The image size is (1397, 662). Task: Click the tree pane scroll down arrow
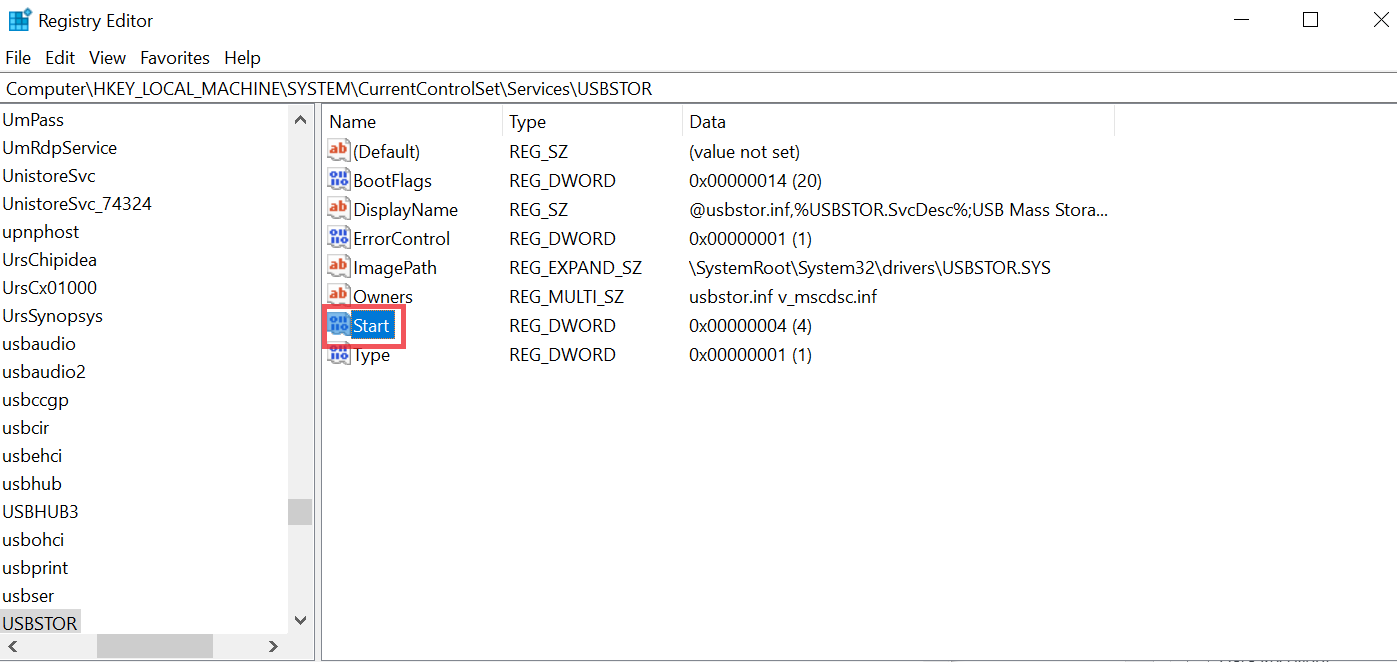300,621
